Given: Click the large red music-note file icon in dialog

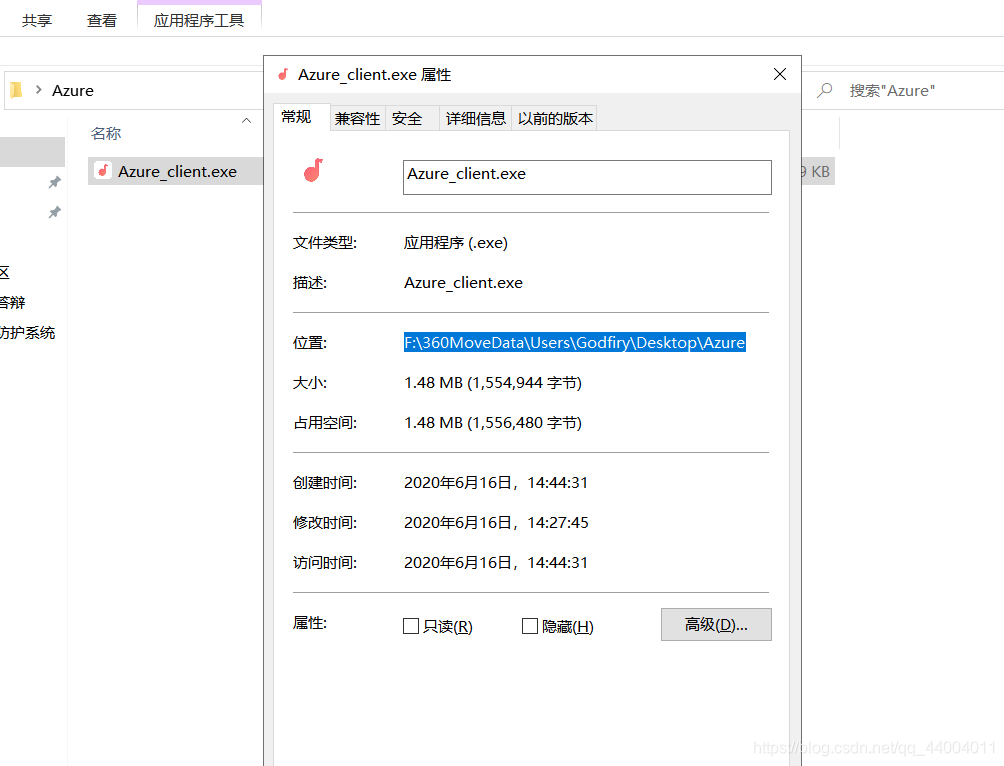Looking at the screenshot, I should 313,170.
